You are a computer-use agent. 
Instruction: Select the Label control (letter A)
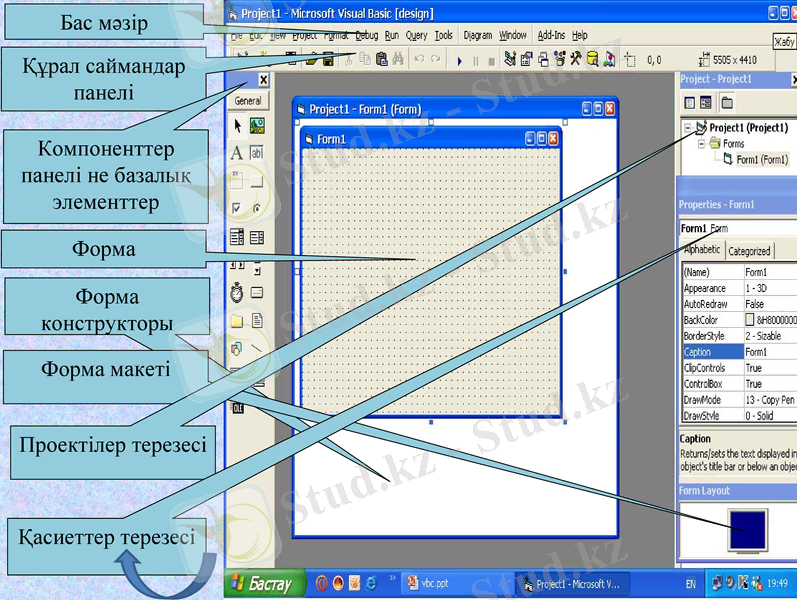tap(237, 153)
